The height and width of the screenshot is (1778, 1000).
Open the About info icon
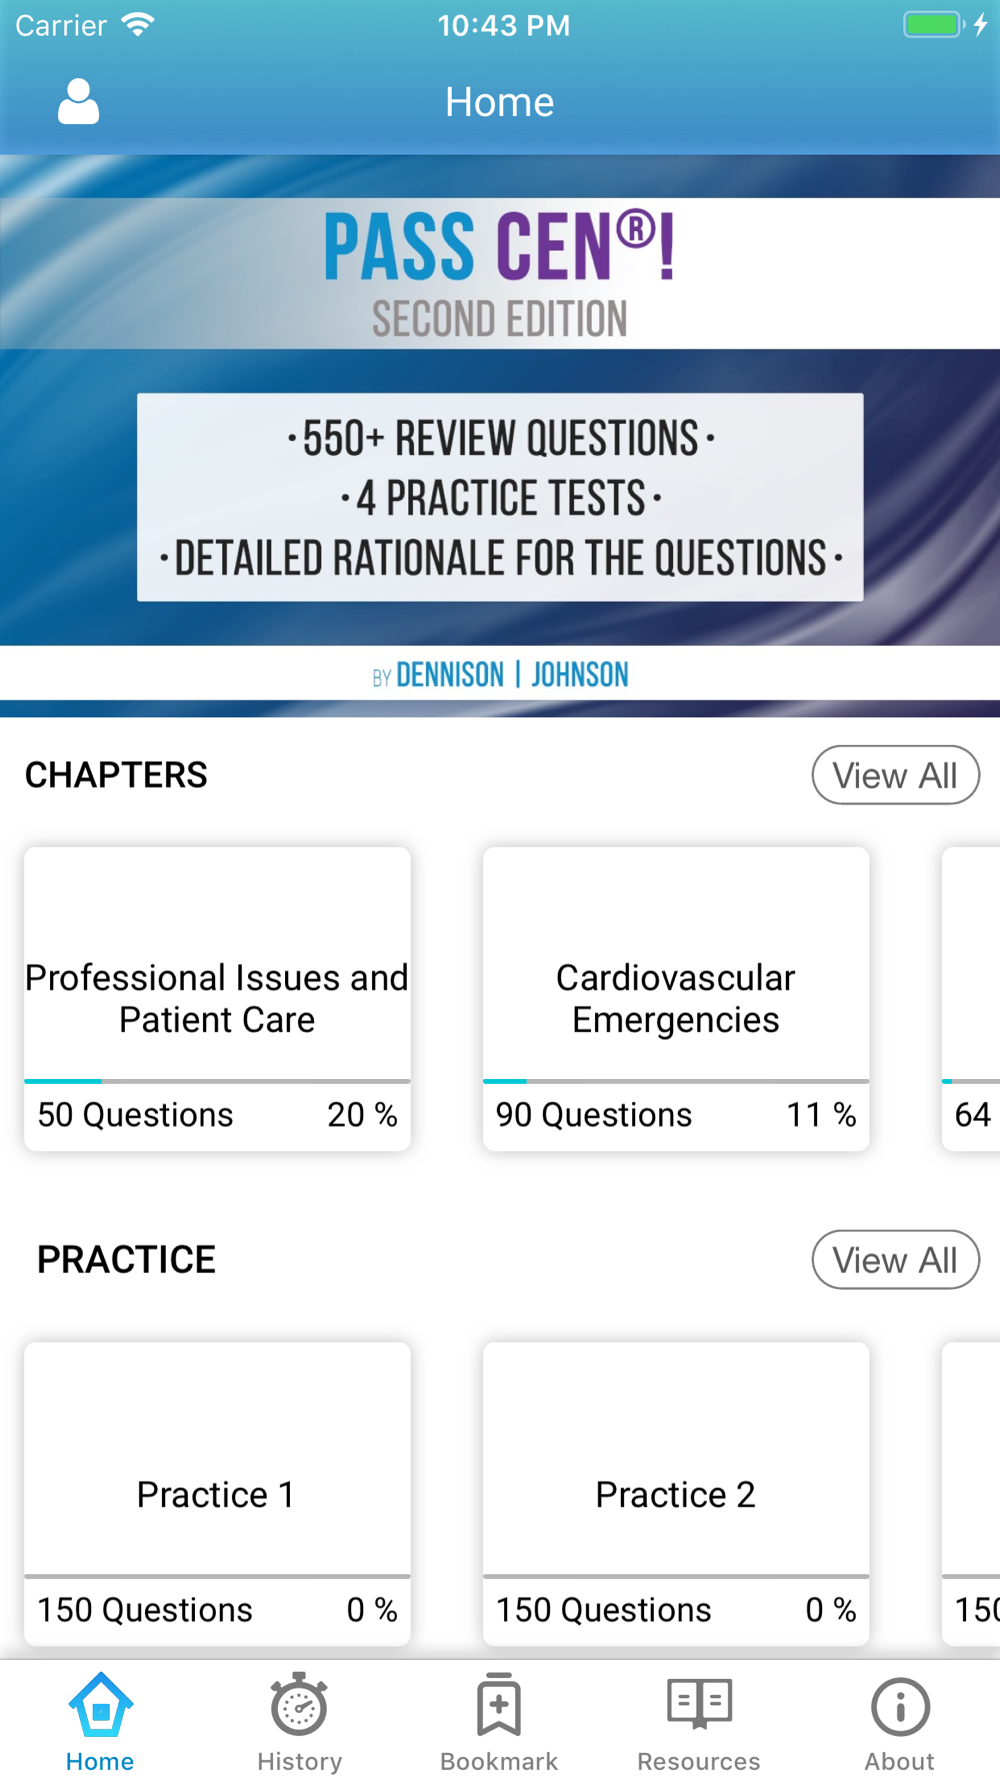pyautogui.click(x=900, y=1707)
